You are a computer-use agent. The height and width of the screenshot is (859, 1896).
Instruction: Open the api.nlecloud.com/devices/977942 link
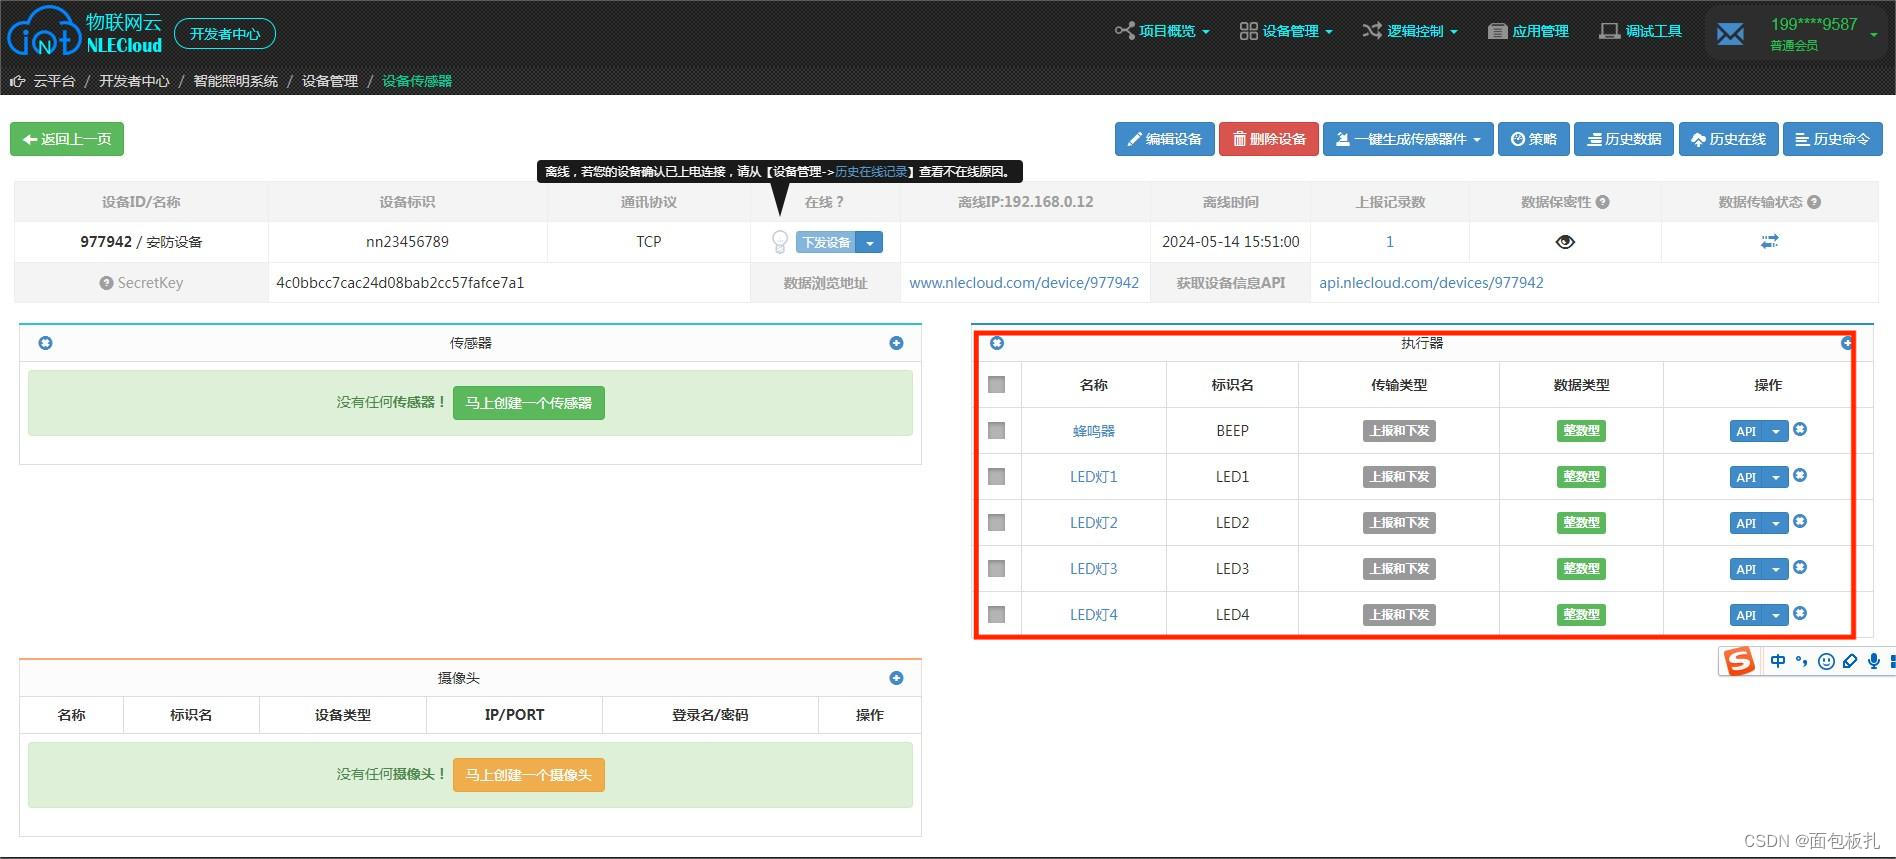point(1431,283)
